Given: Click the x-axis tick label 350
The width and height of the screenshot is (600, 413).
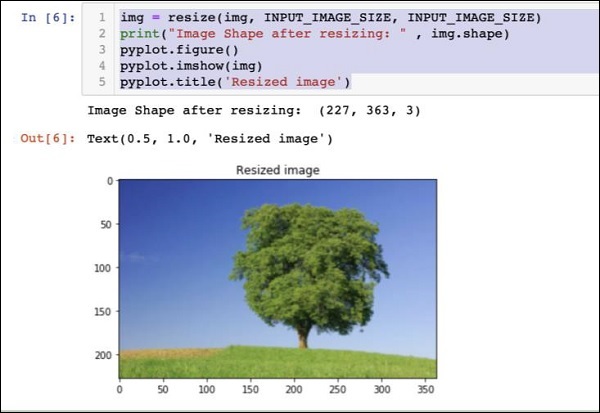Looking at the screenshot, I should pos(426,390).
